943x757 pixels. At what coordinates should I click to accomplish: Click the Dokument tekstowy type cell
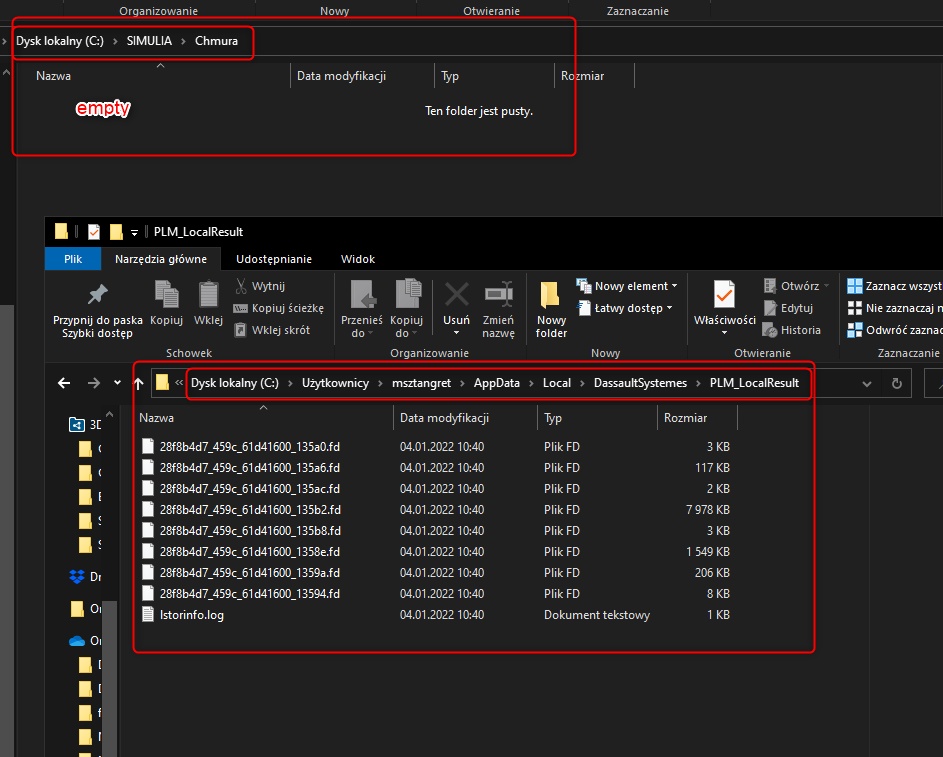coord(597,615)
